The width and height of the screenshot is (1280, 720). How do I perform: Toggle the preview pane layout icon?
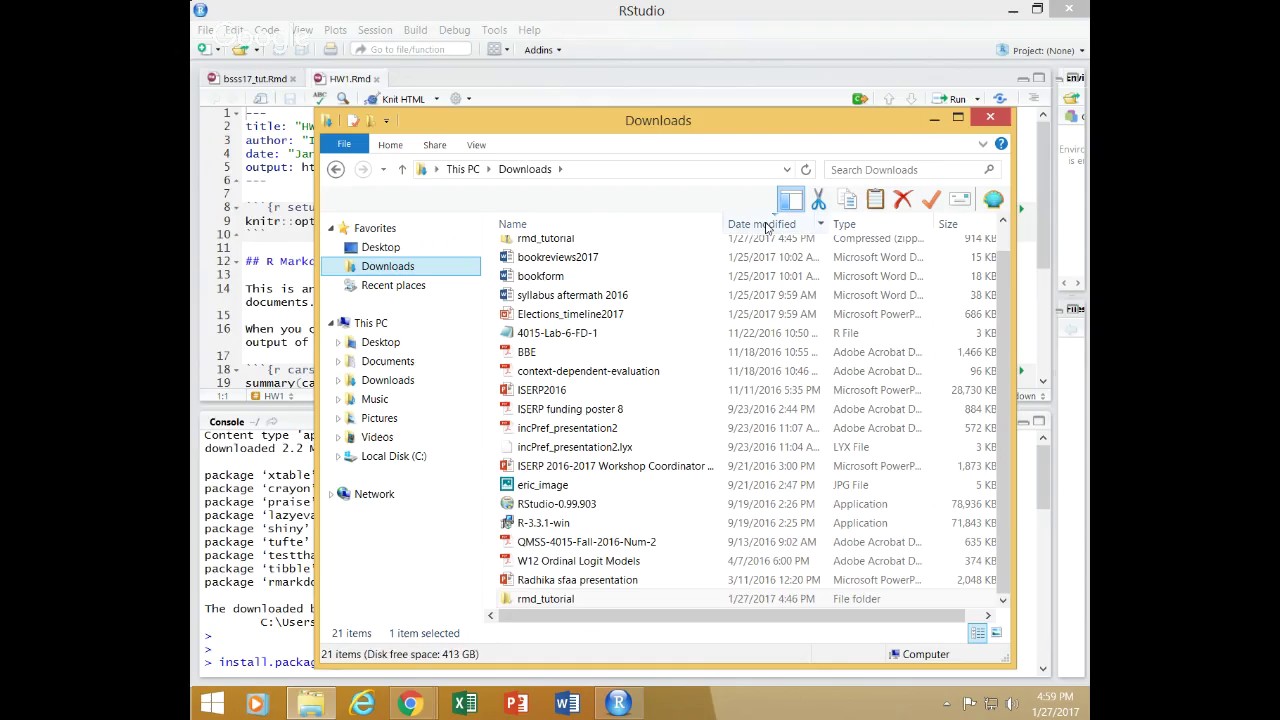pyautogui.click(x=790, y=200)
